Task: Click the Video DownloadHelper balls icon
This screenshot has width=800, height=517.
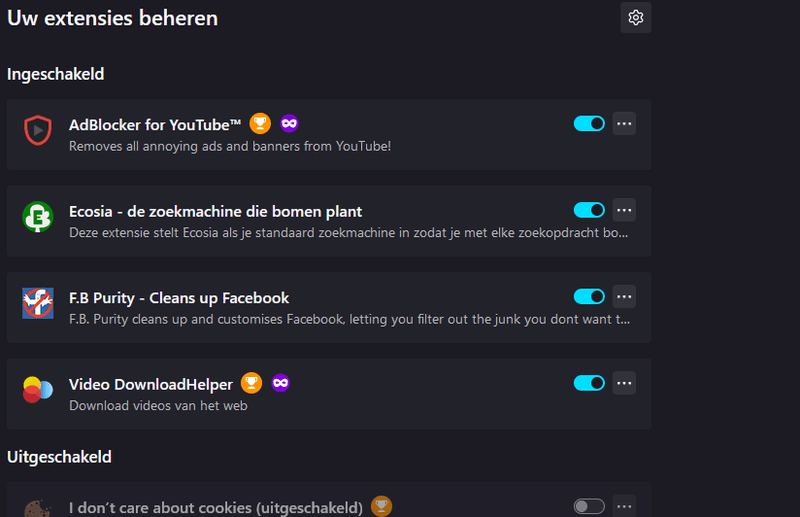Action: (38, 390)
